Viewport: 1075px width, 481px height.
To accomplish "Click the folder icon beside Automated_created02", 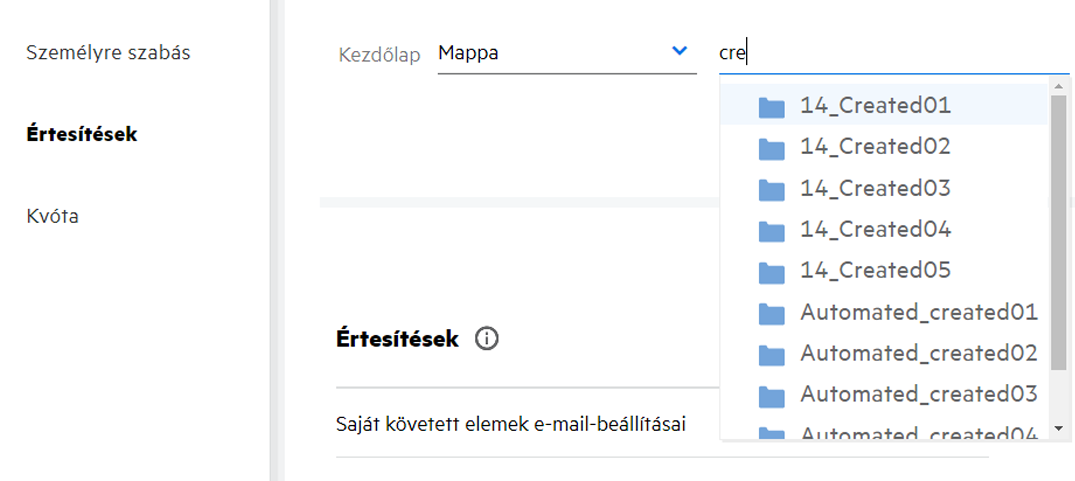I will tap(771, 355).
